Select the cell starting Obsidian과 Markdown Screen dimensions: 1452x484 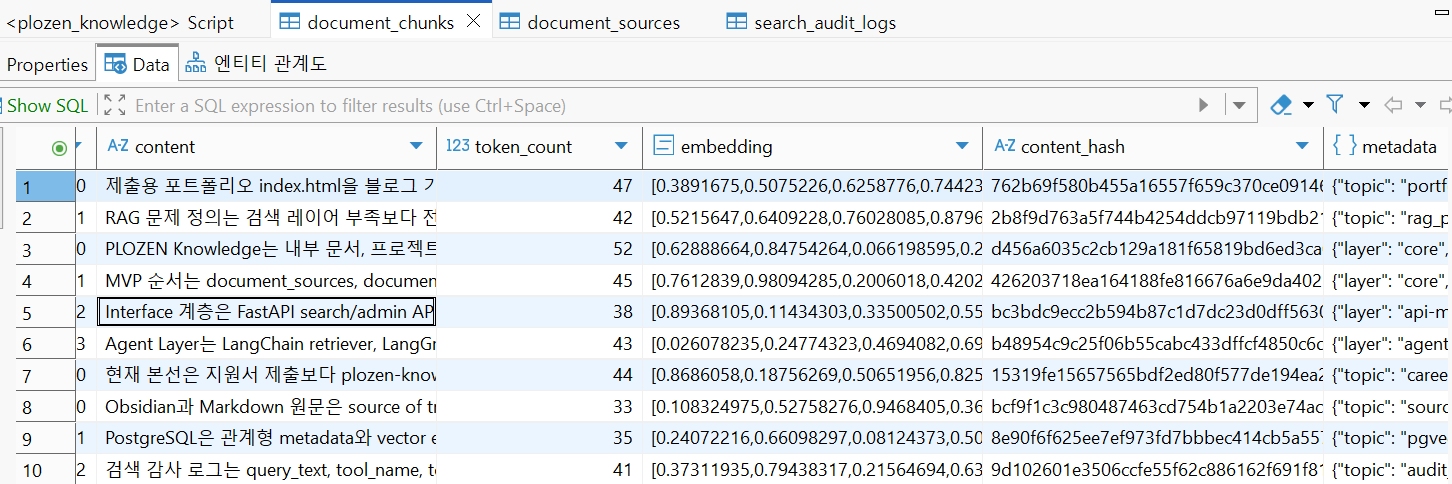267,406
